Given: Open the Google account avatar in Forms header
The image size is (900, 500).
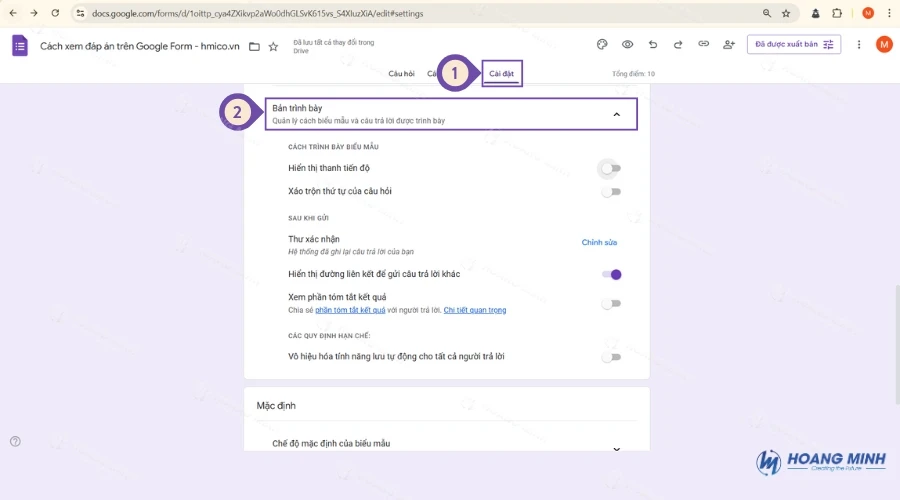Looking at the screenshot, I should [884, 44].
